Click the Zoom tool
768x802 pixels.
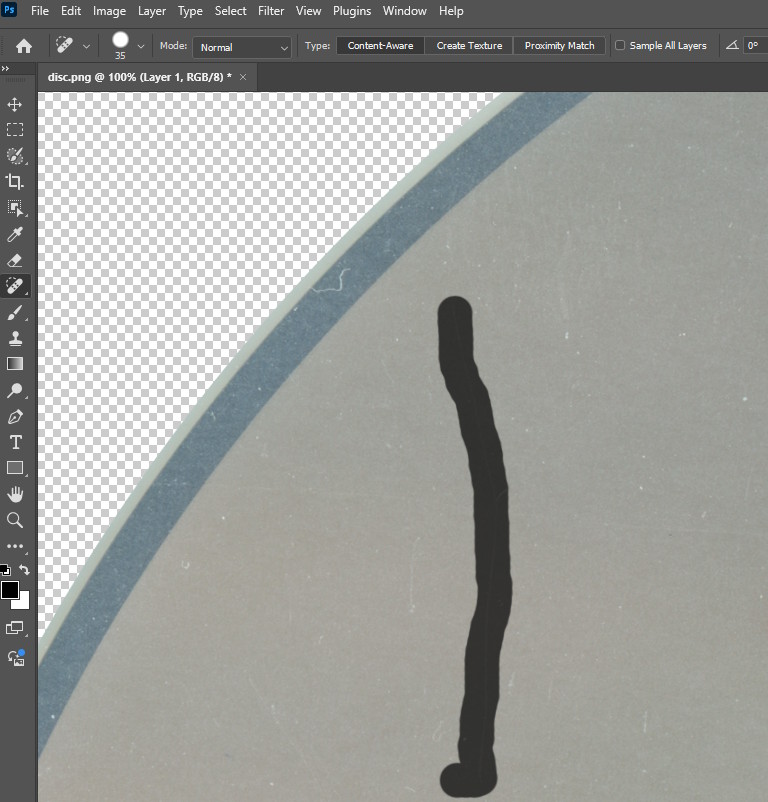coord(15,520)
